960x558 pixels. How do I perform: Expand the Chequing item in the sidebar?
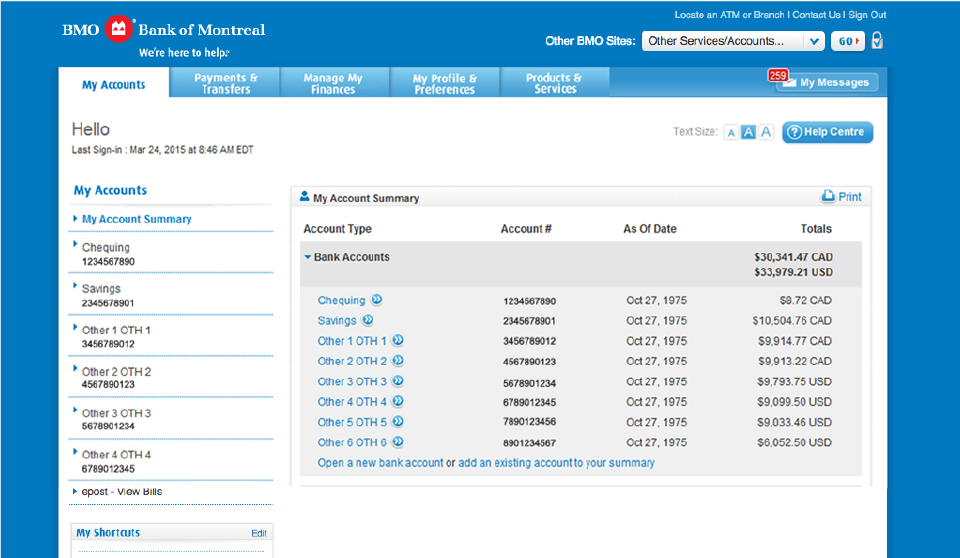[75, 244]
